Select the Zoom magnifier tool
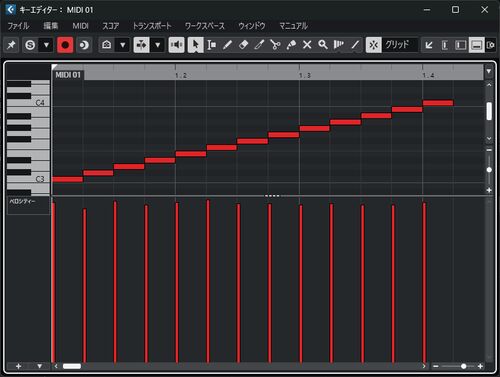This screenshot has height=377, width=500. coord(323,45)
